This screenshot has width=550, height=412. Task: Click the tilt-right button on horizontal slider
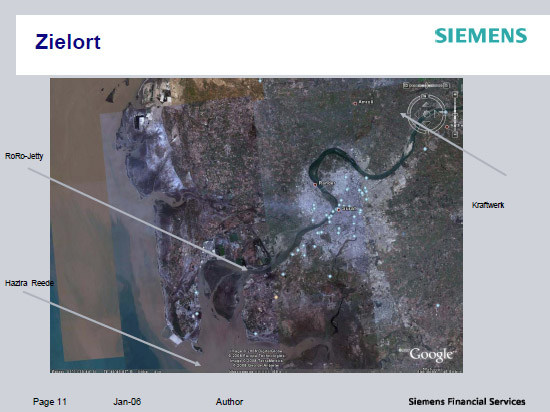(x=447, y=85)
